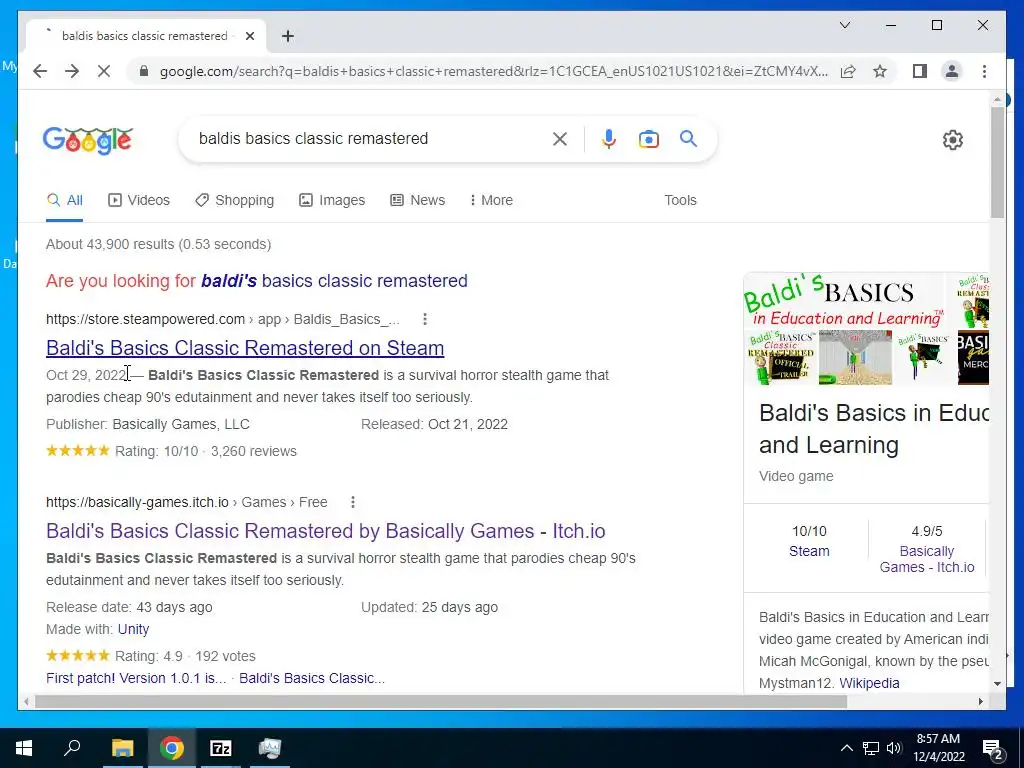
Task: Open the Chrome three-dot menu
Action: coord(984,71)
